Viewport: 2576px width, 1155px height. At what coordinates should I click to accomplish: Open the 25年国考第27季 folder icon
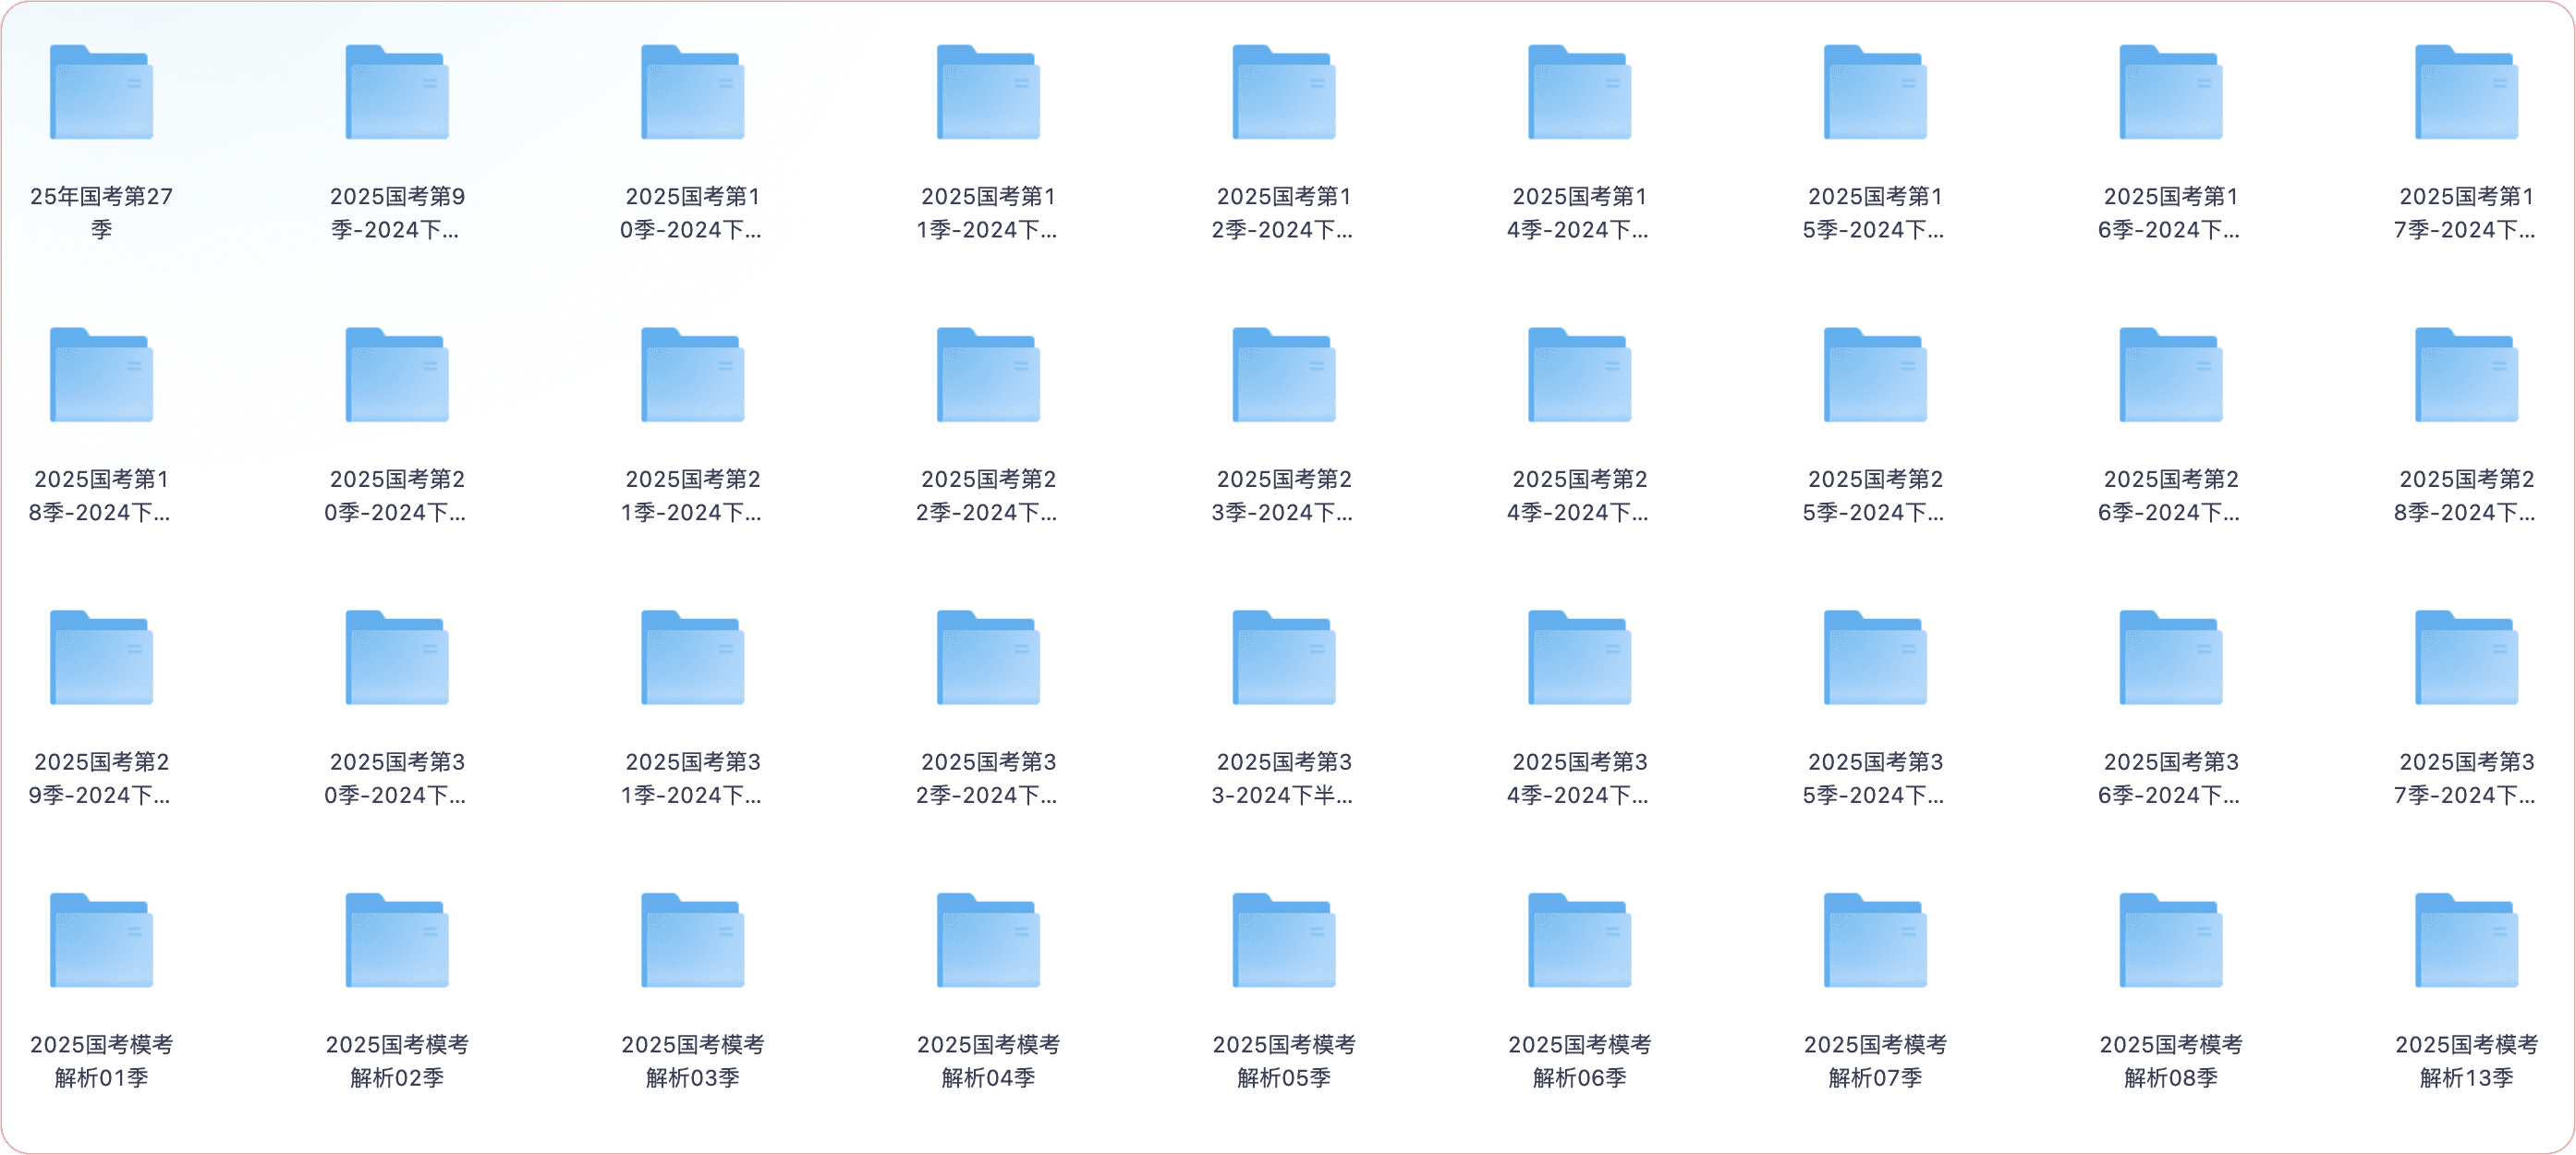(101, 92)
